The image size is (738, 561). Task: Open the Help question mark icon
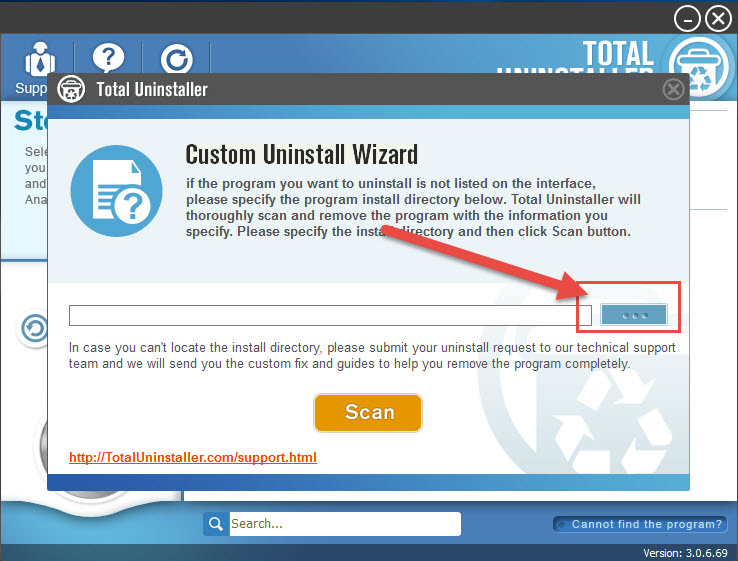click(108, 58)
